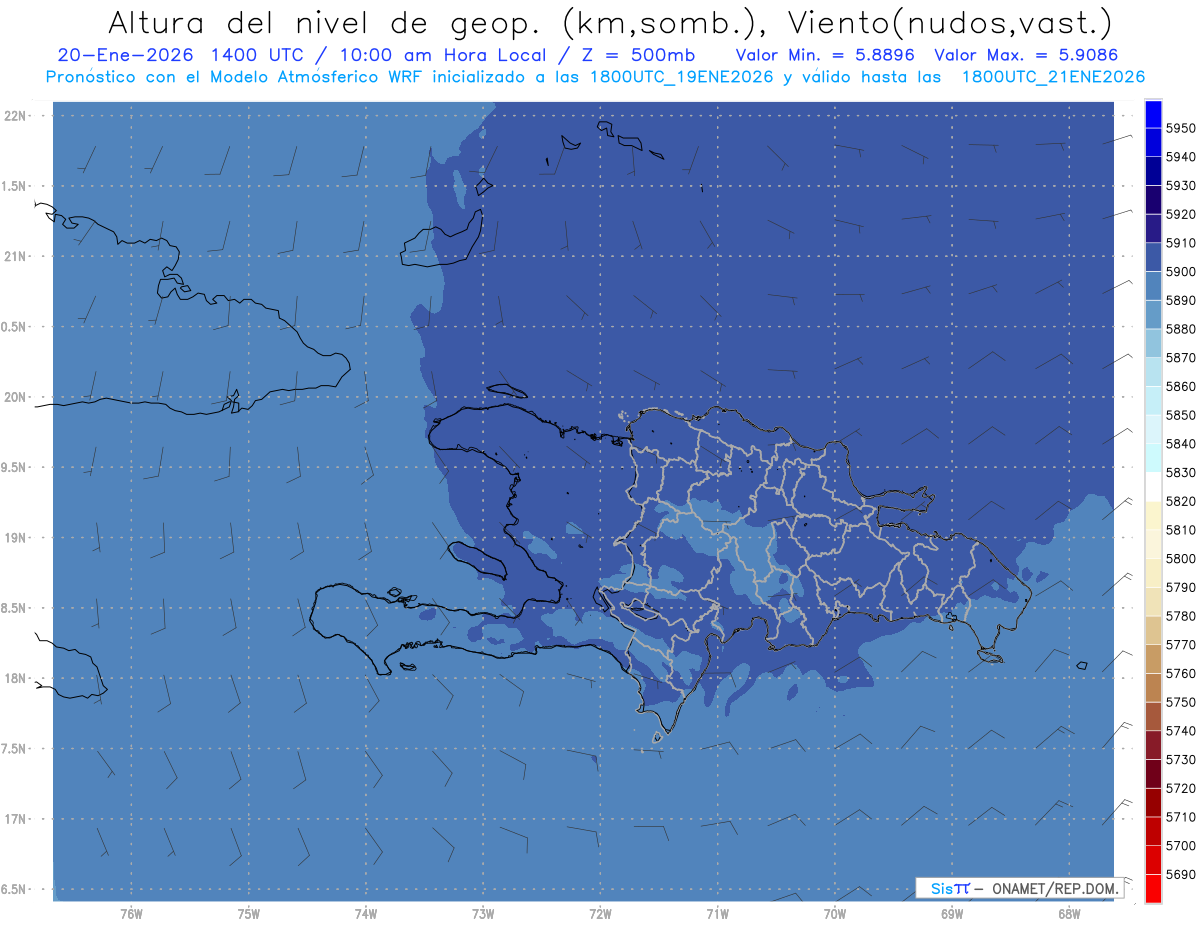Click the date text "20-Ene-2026 1400 UTC"
Screen dimensions: 1200x927
(x=182, y=55)
